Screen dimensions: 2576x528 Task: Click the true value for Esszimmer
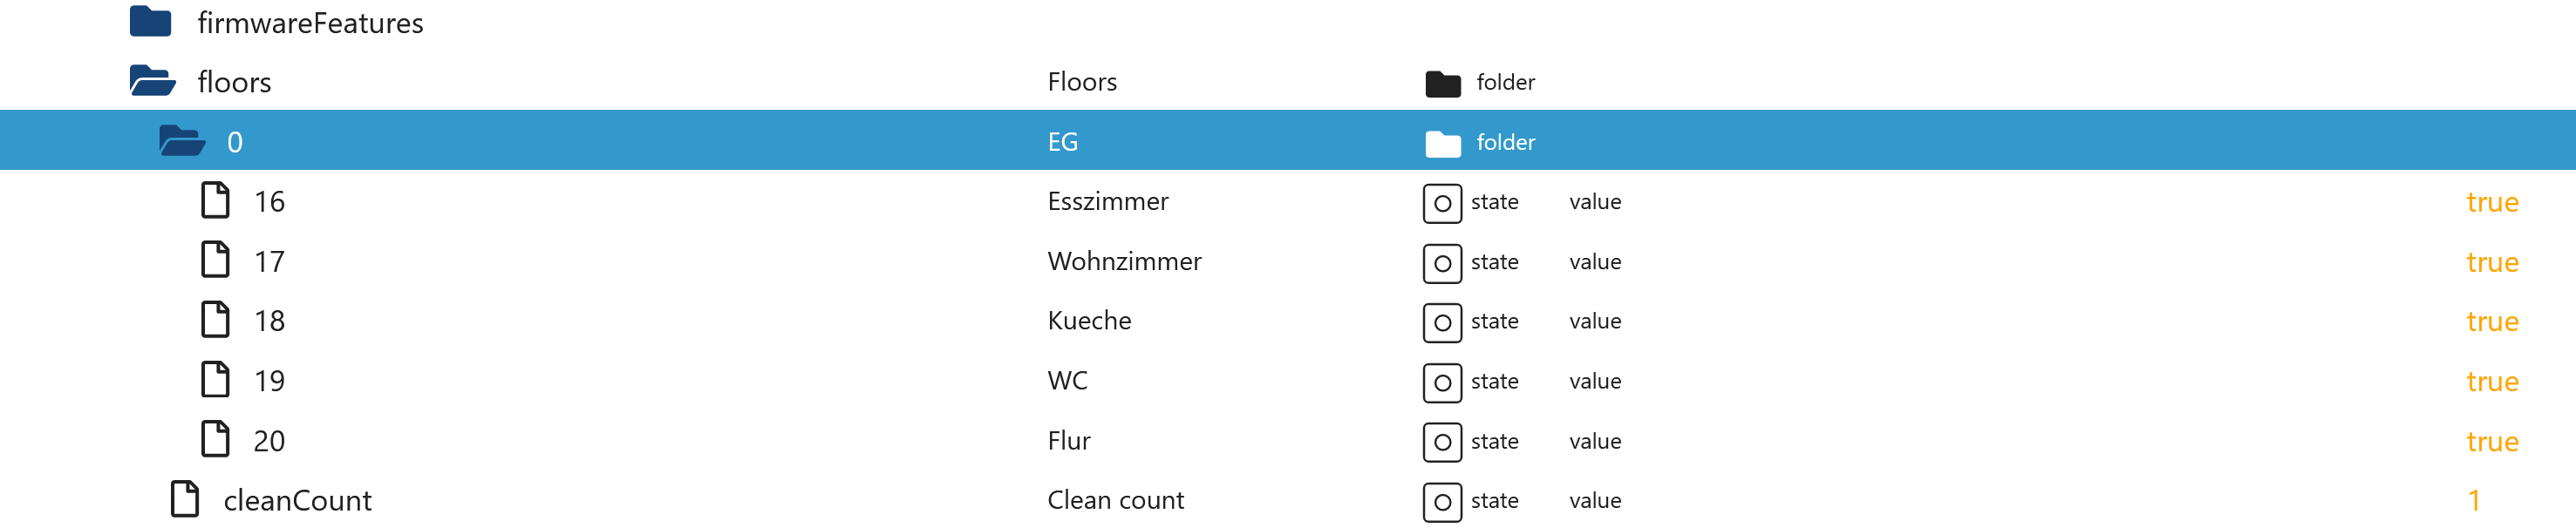pos(2492,202)
